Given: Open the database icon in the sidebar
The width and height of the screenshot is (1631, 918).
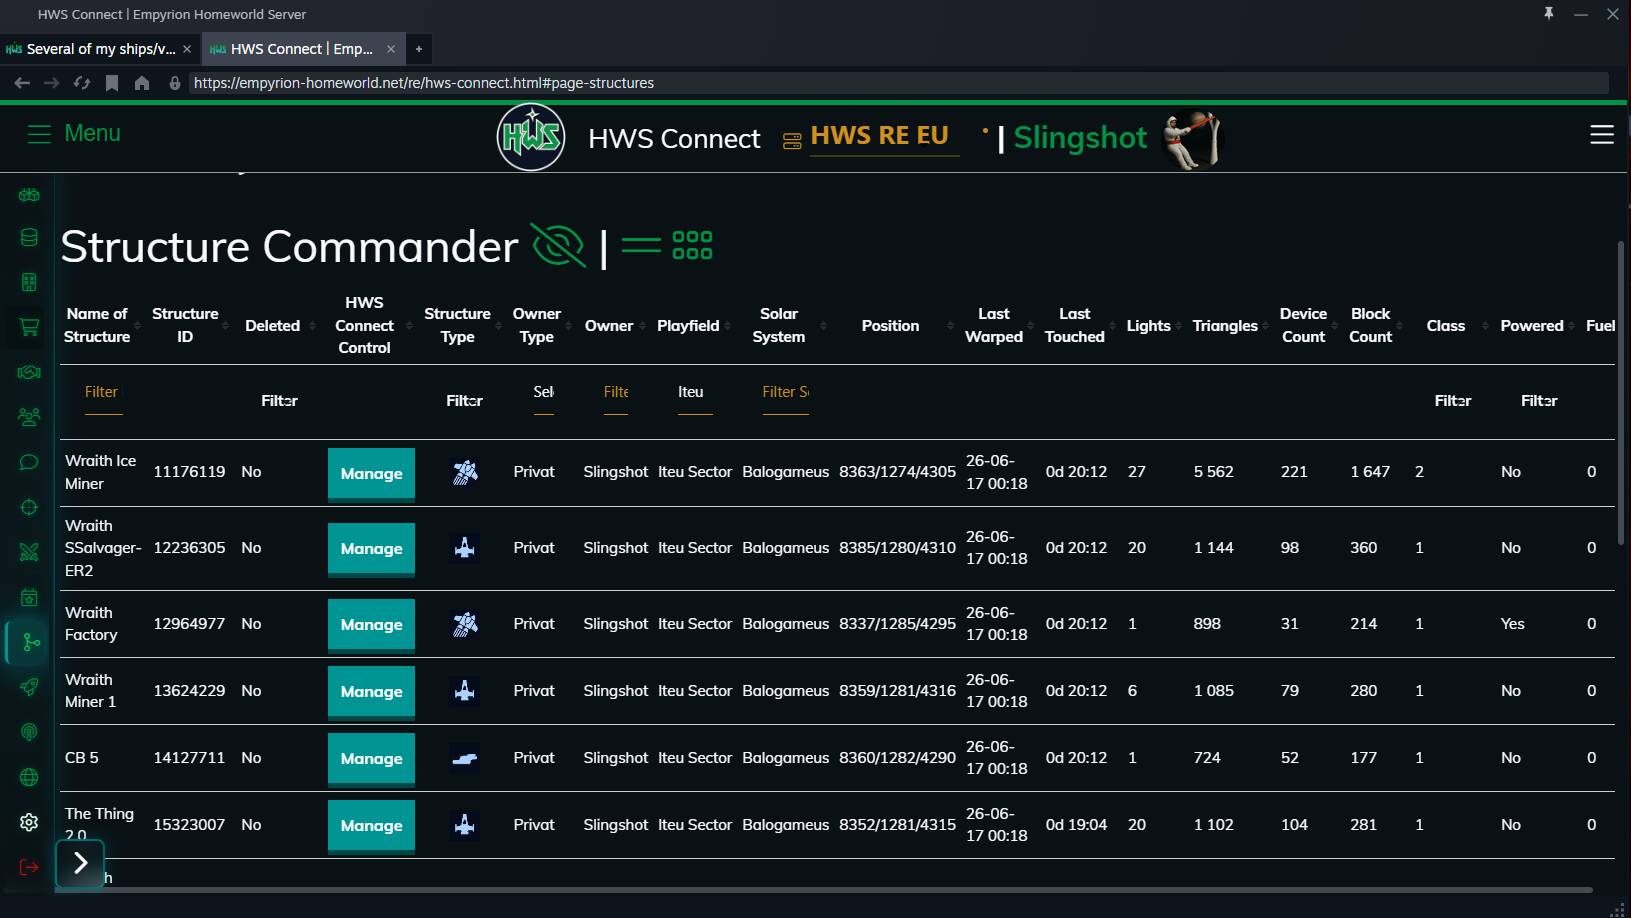Looking at the screenshot, I should [x=29, y=237].
